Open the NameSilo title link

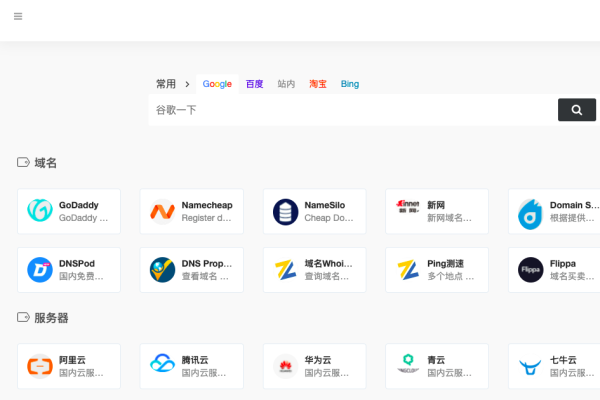tap(324, 205)
